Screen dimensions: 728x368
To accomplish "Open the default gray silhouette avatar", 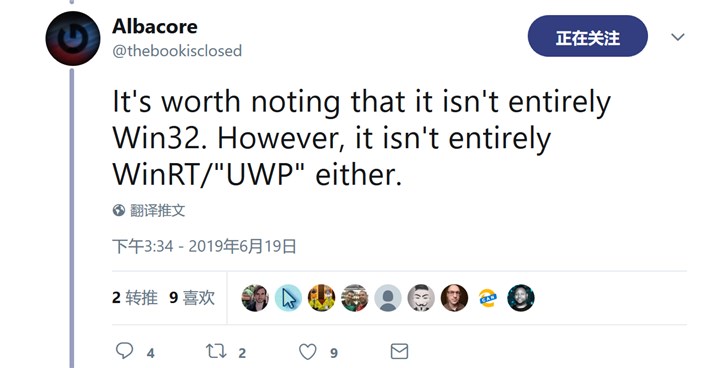I will coord(388,298).
